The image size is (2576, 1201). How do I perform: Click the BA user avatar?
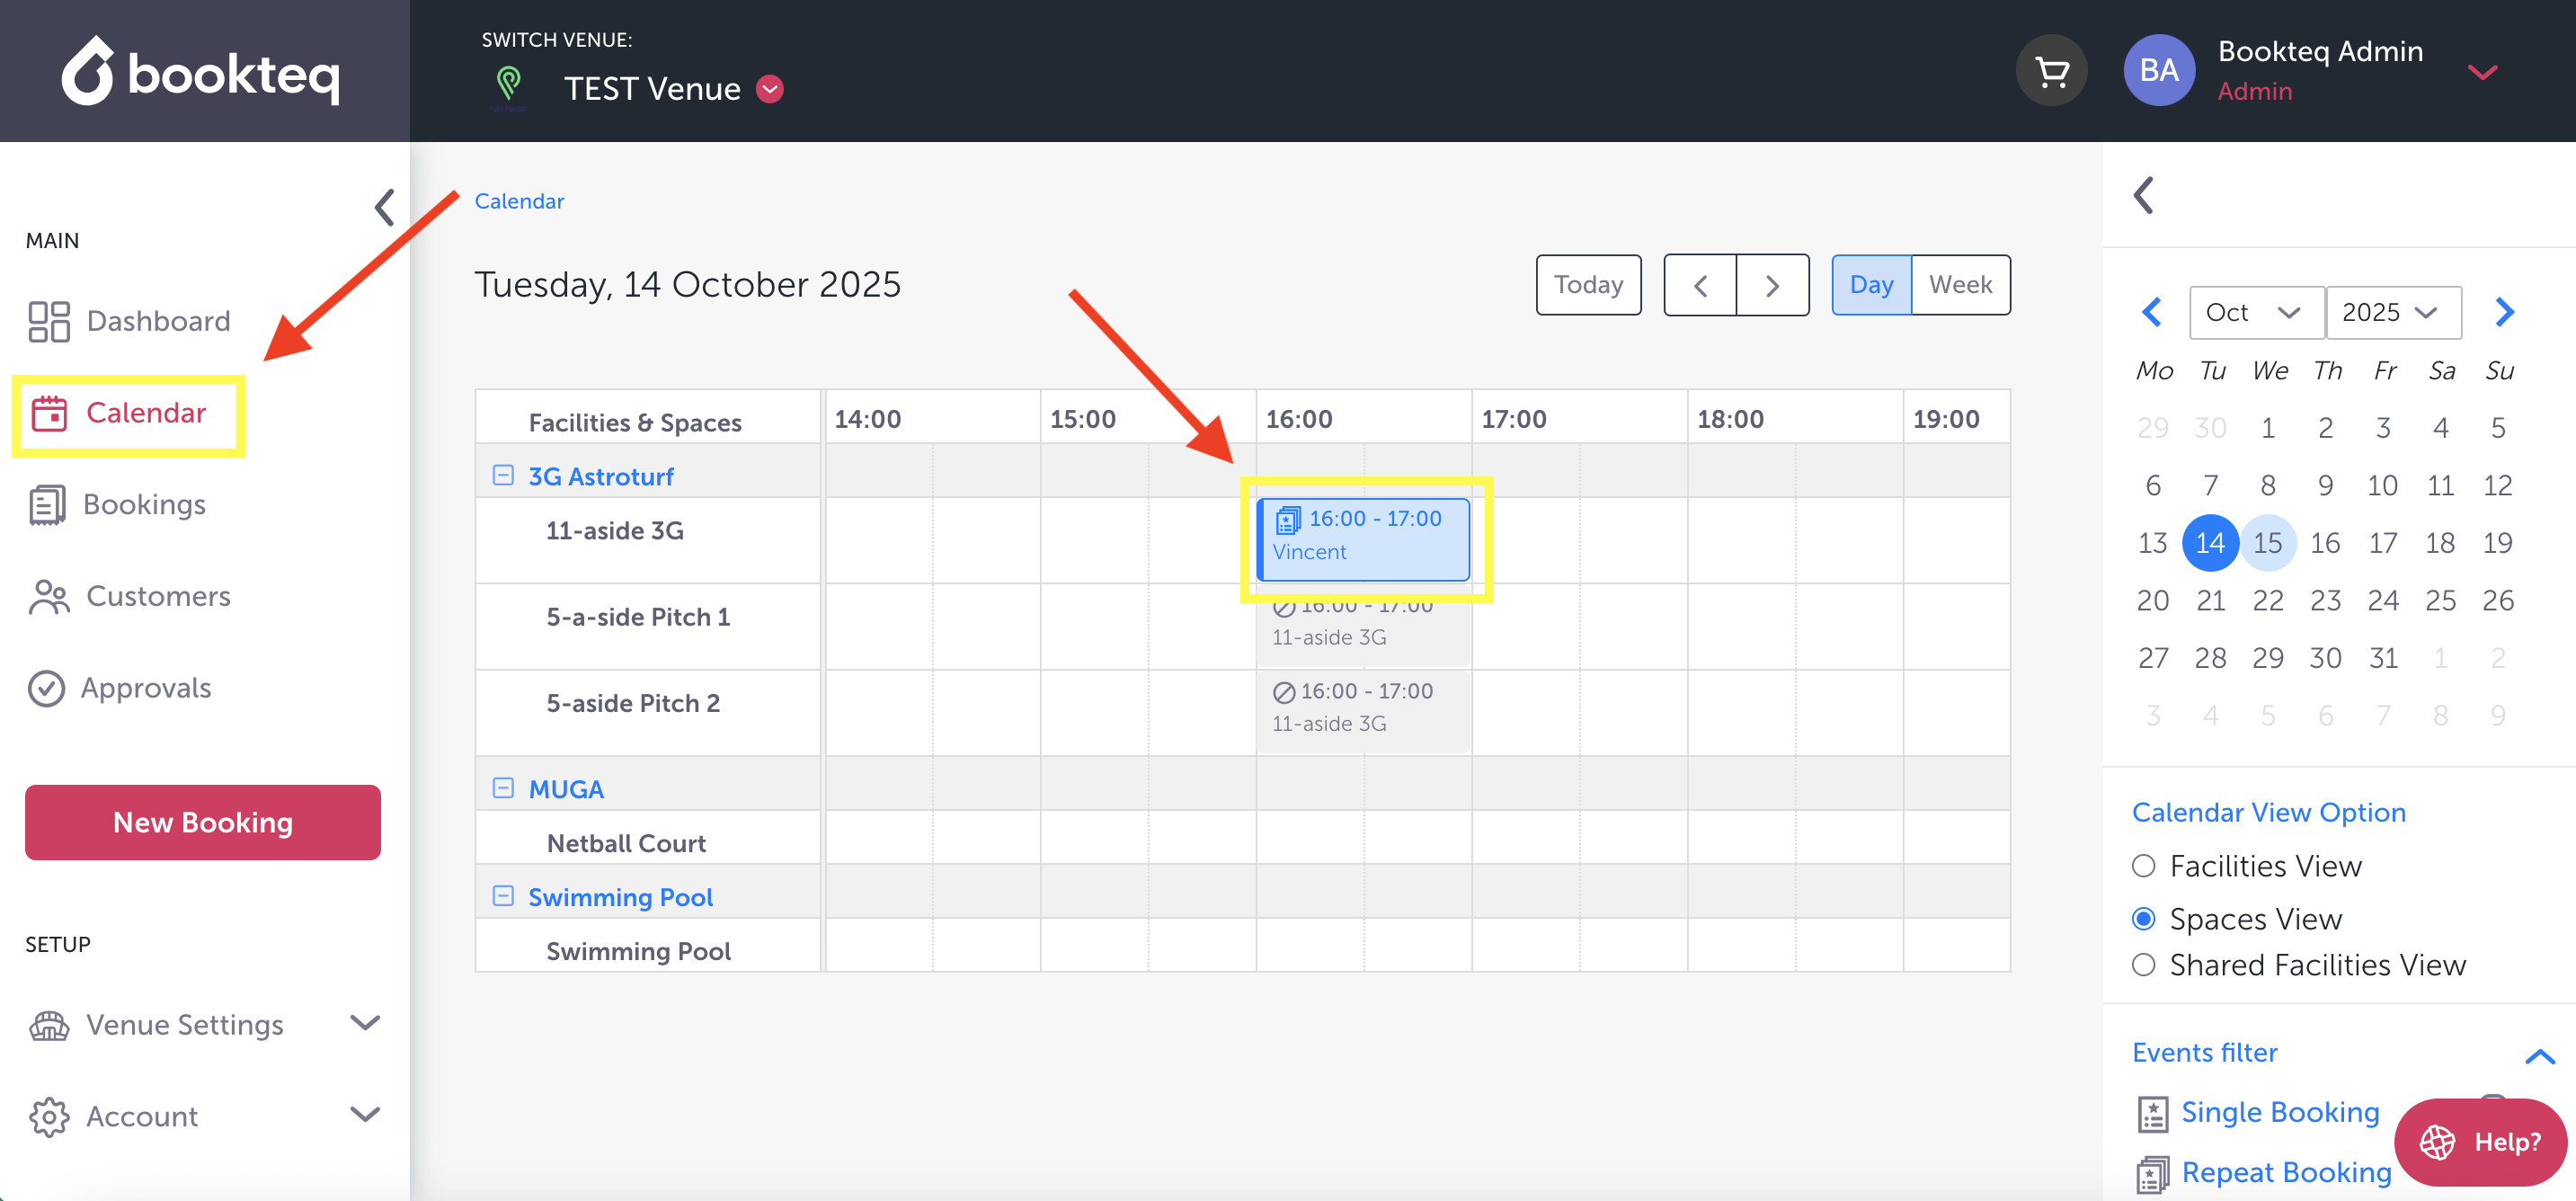click(x=2158, y=71)
